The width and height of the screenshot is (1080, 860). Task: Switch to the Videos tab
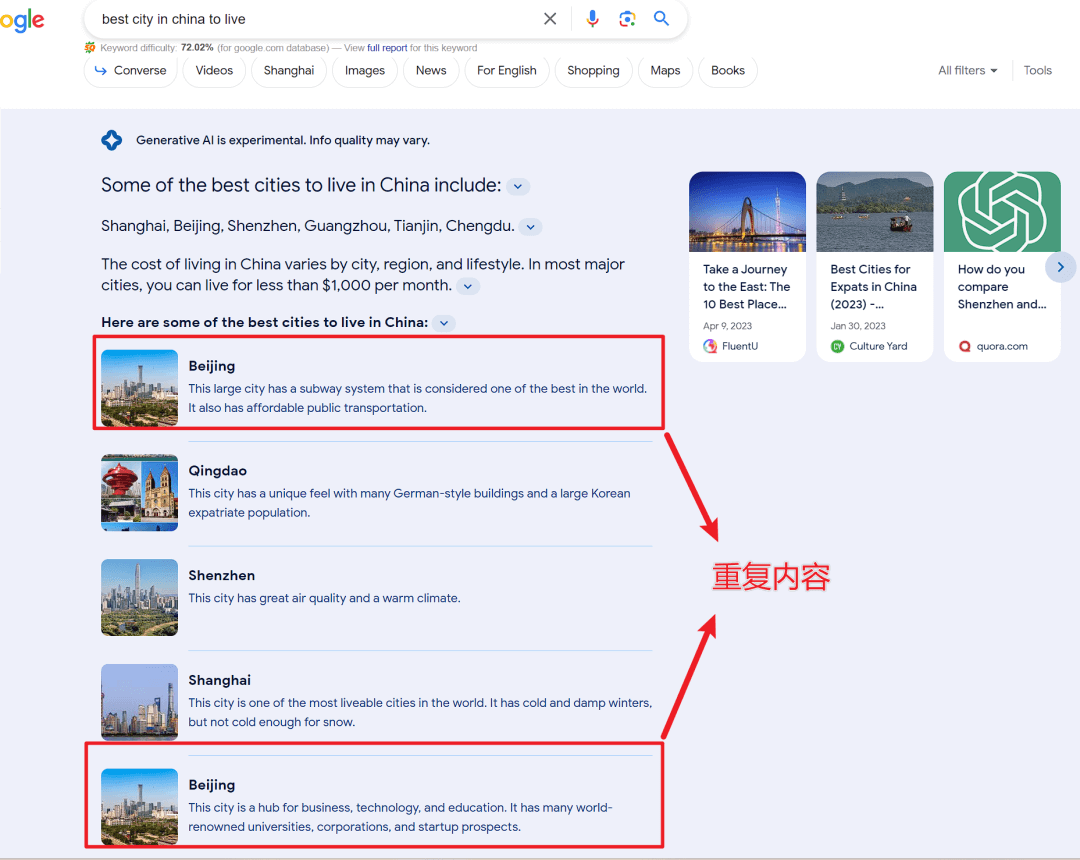coord(214,70)
